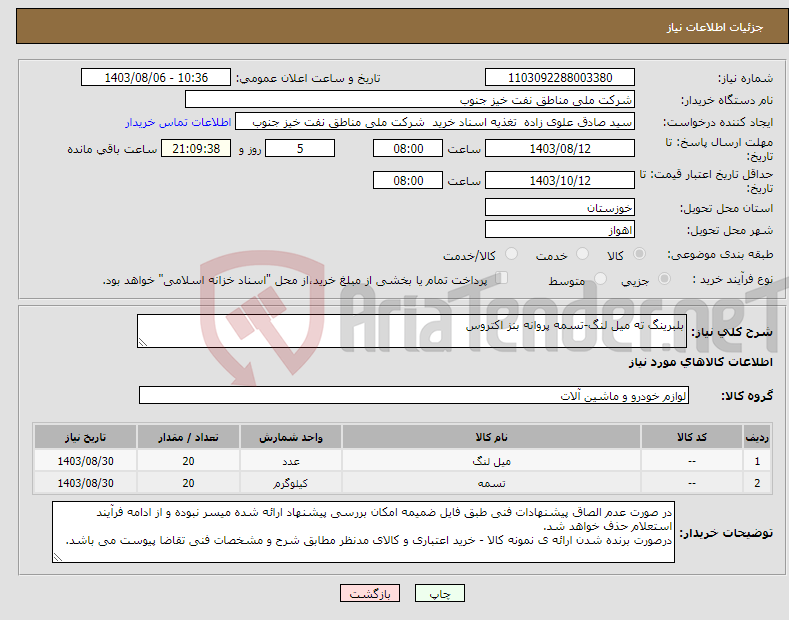The height and width of the screenshot is (620, 789).
Task: Click date 1403/08/30 in تسمه row
Action: [86, 483]
